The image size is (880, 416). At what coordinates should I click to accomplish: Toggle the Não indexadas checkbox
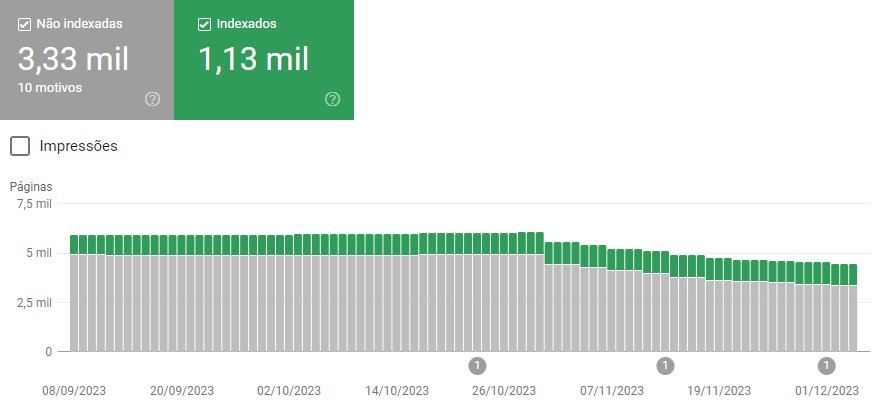(x=25, y=24)
